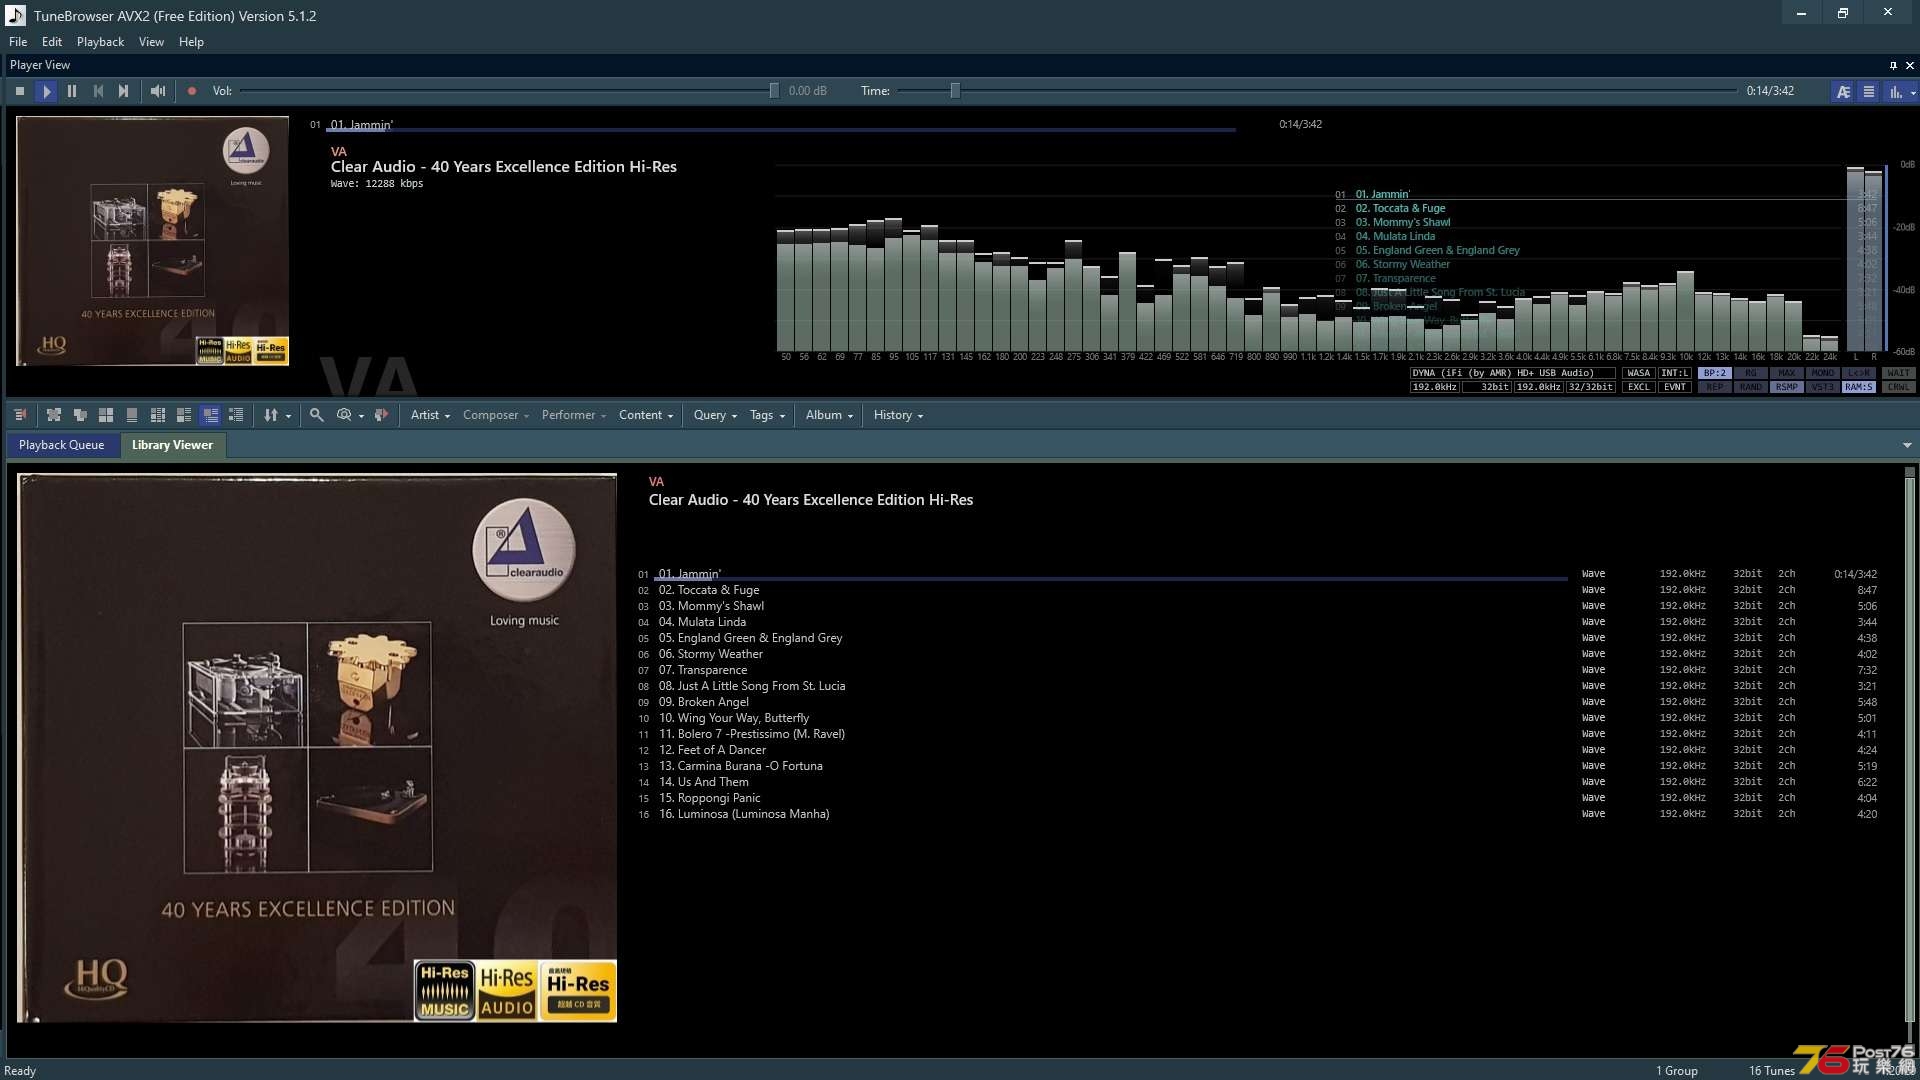Click the INT:L button

1675,373
